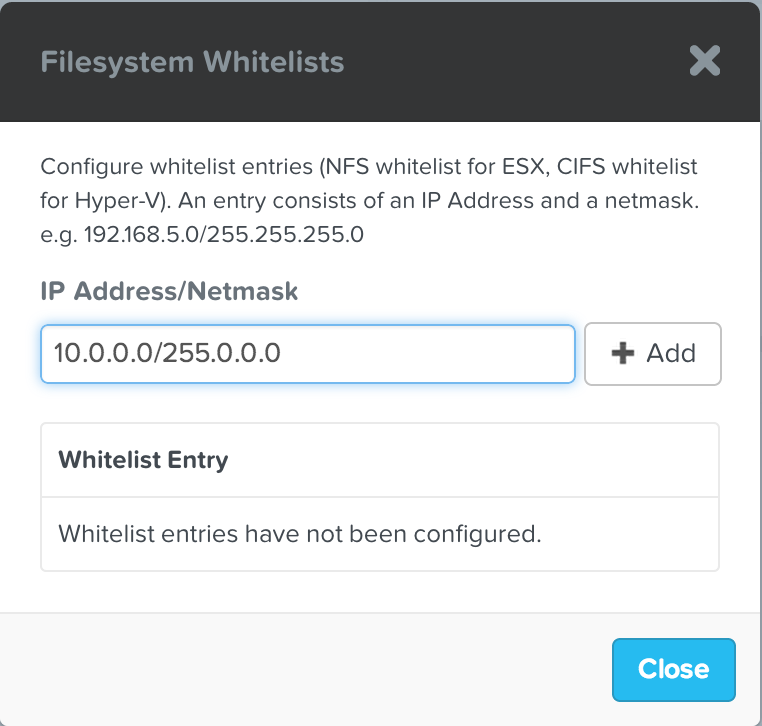Click the Filesystem Whitelists dialog title
This screenshot has width=762, height=726.
click(192, 62)
